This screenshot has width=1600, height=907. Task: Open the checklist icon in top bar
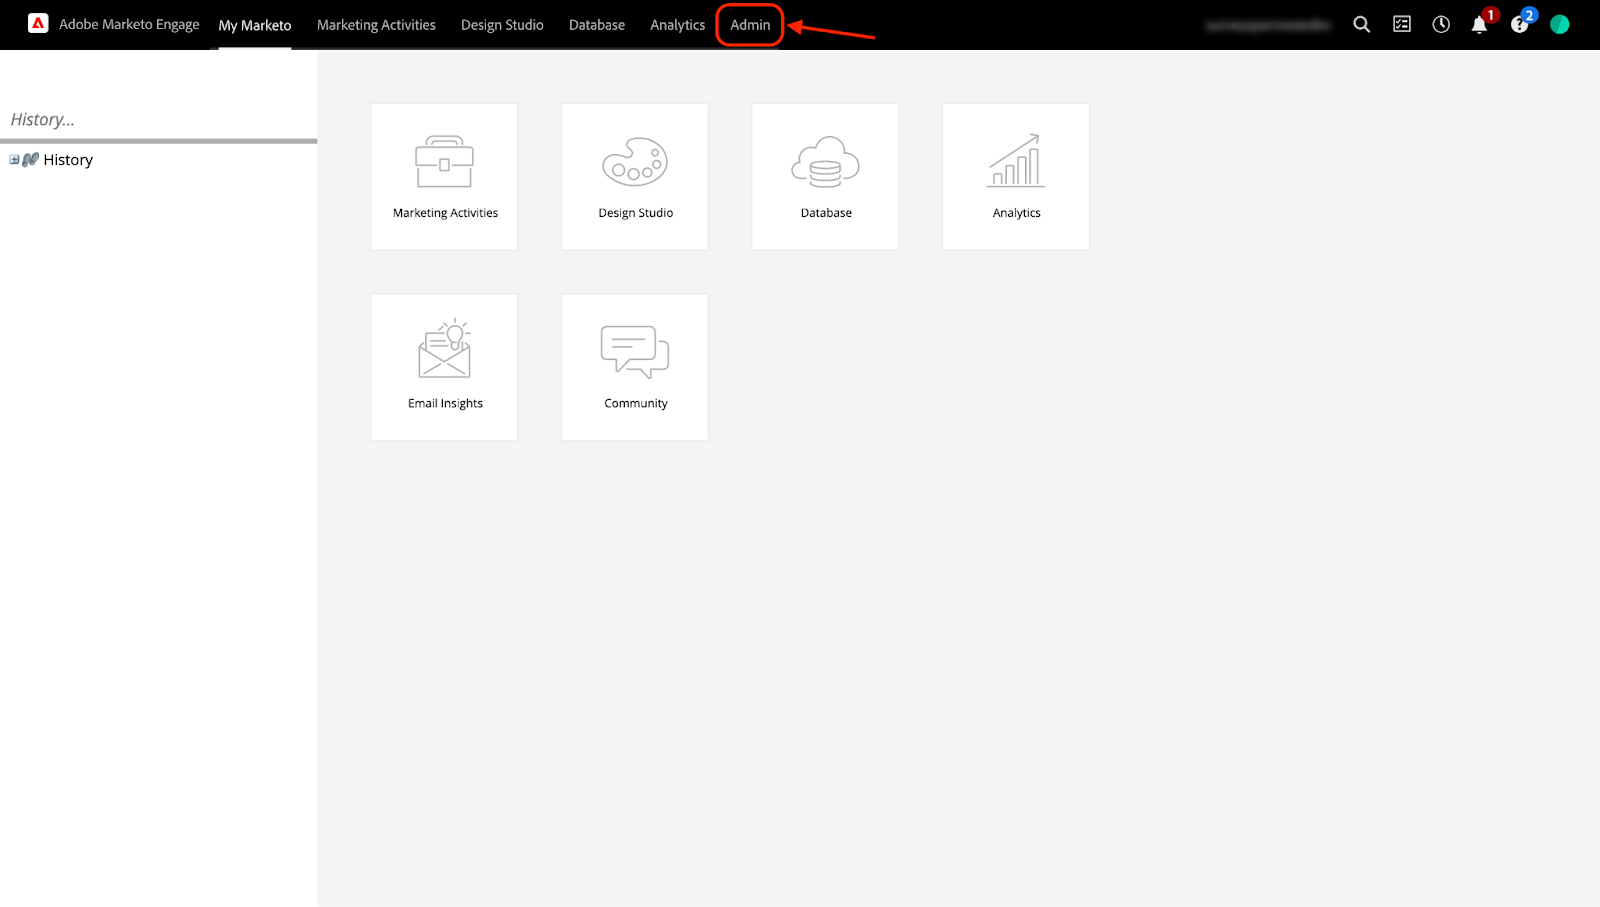click(1401, 24)
